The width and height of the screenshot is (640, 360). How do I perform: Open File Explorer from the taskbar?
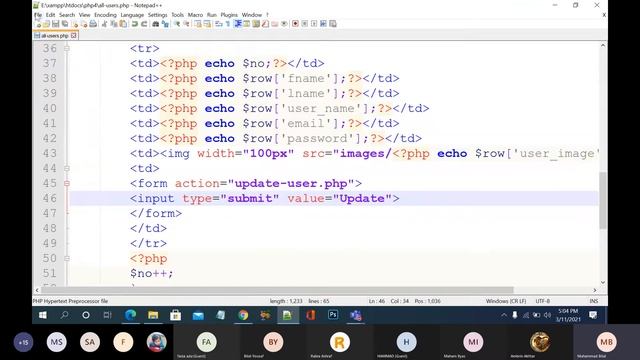pos(153,315)
